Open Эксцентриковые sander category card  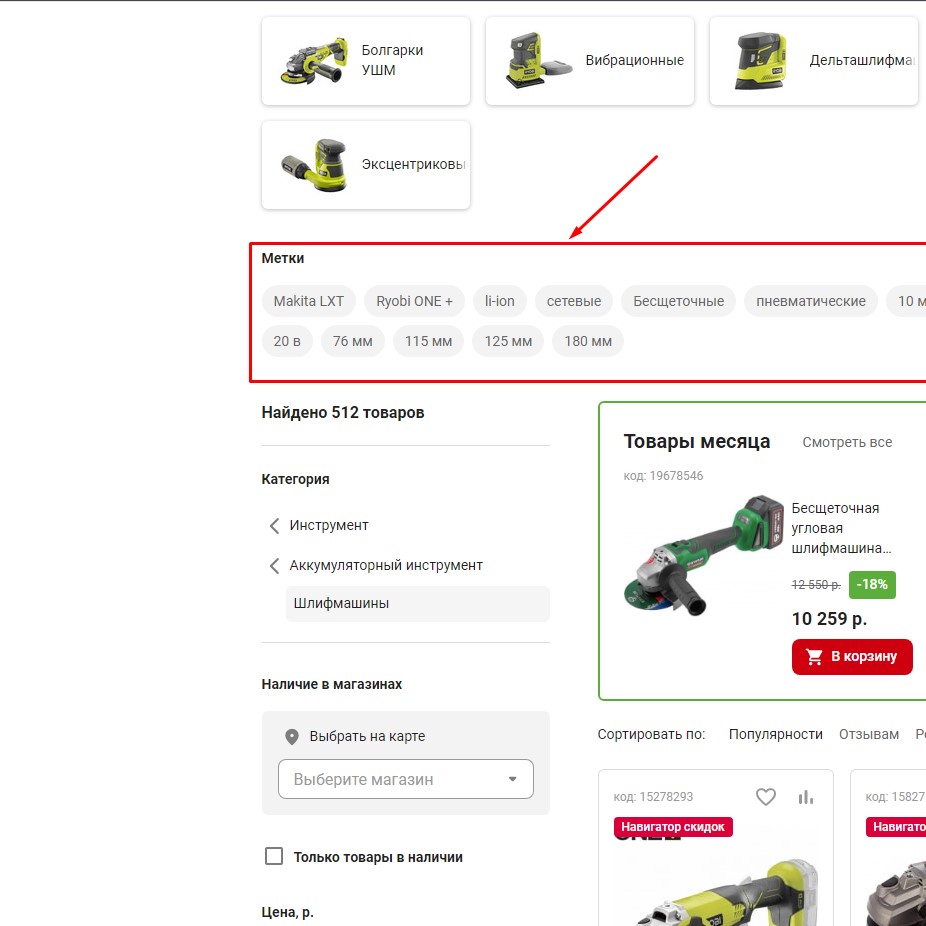click(366, 165)
